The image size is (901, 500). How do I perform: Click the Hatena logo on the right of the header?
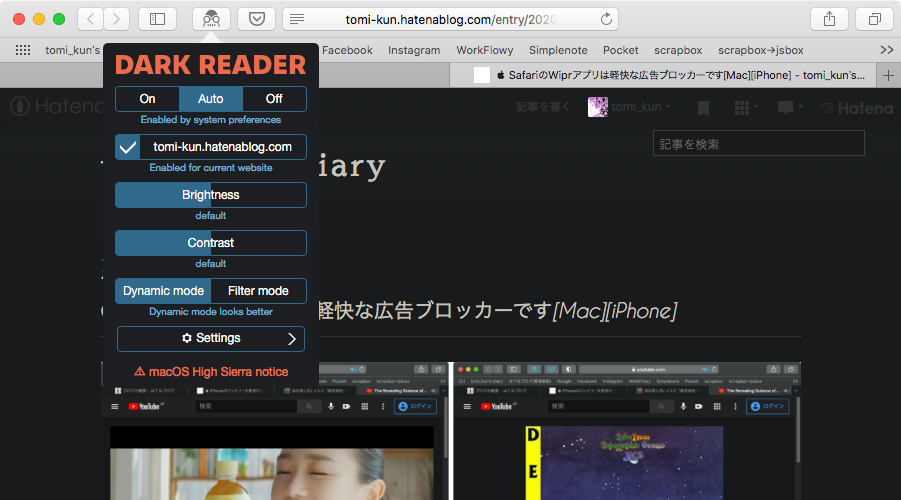[x=857, y=107]
